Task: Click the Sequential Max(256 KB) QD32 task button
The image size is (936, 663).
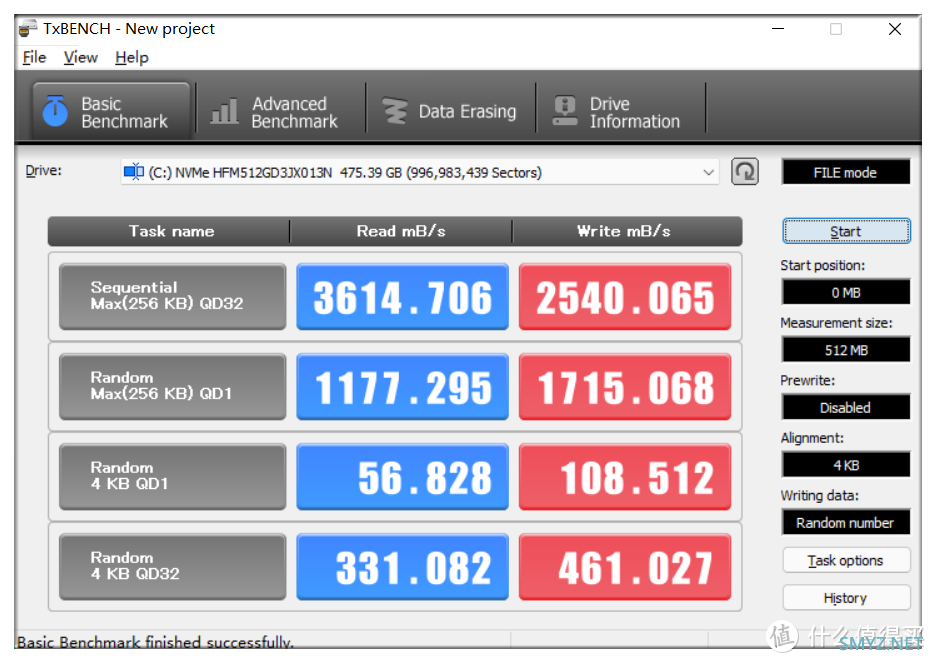Action: click(x=173, y=297)
